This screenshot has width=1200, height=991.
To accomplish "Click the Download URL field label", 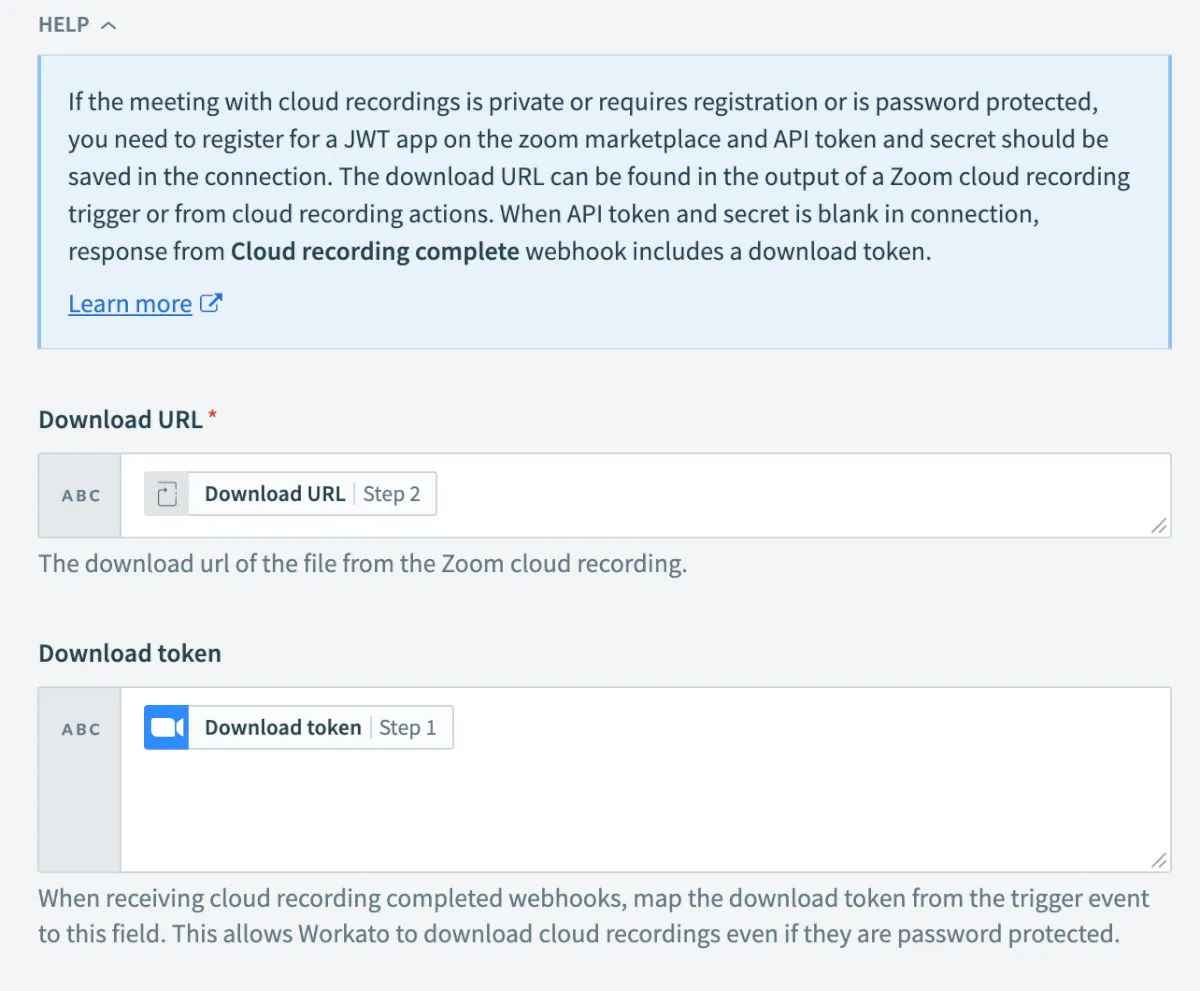I will click(120, 420).
